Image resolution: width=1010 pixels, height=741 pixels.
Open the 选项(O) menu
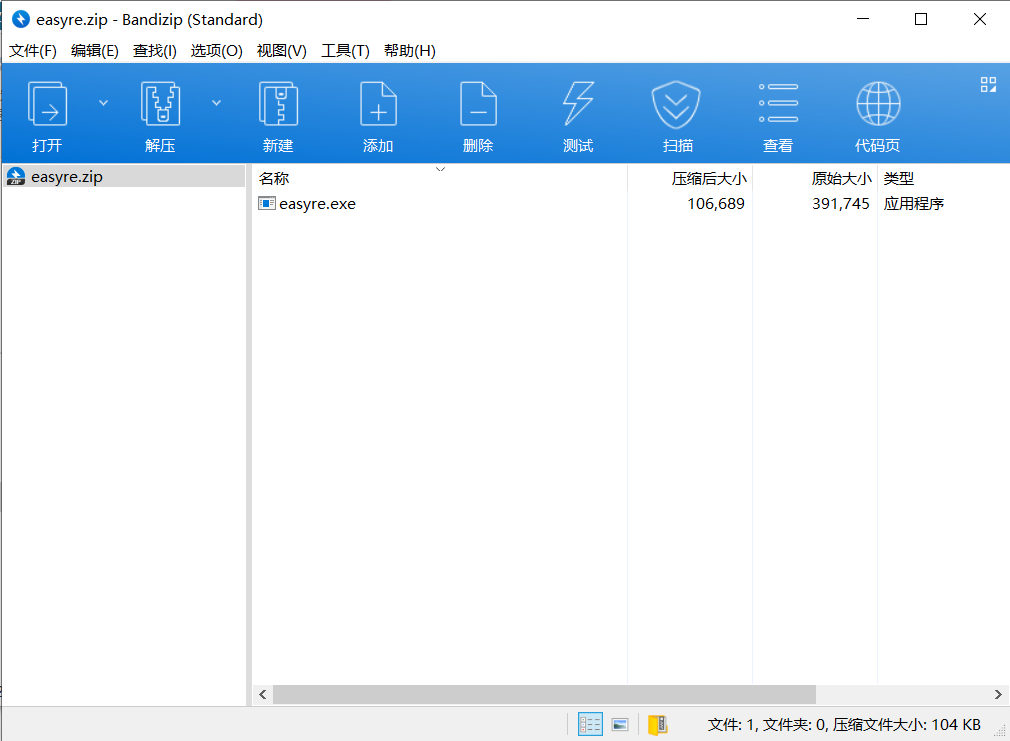click(x=216, y=51)
